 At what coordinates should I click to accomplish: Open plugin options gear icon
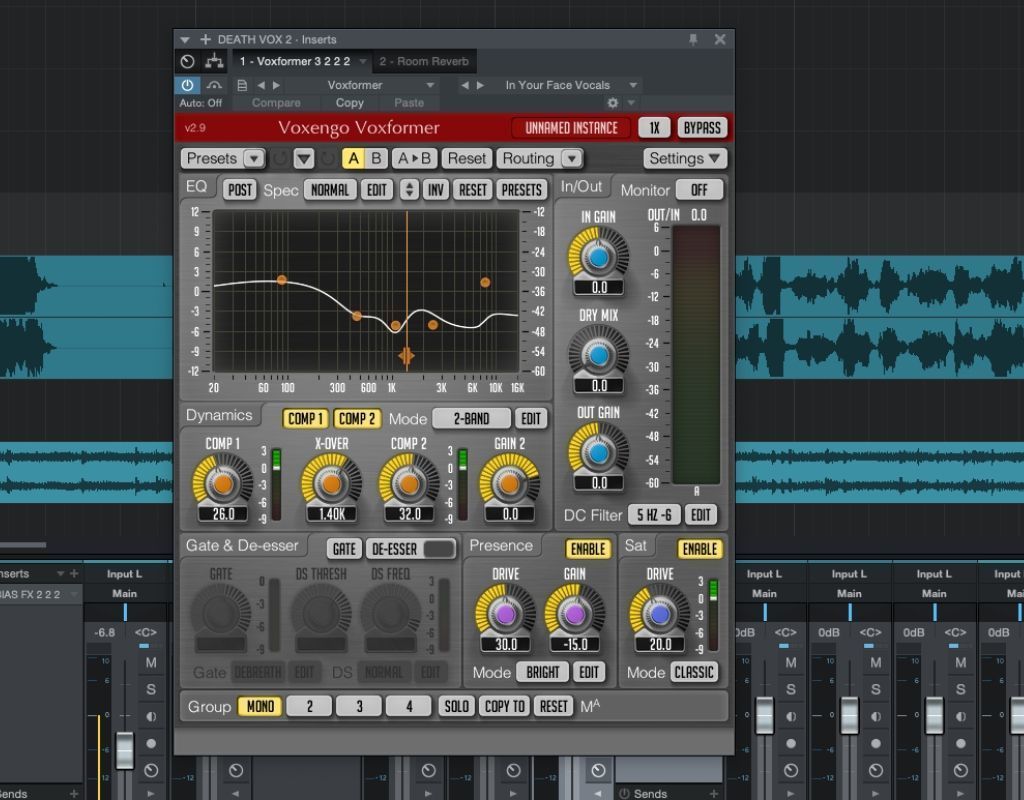pyautogui.click(x=613, y=103)
